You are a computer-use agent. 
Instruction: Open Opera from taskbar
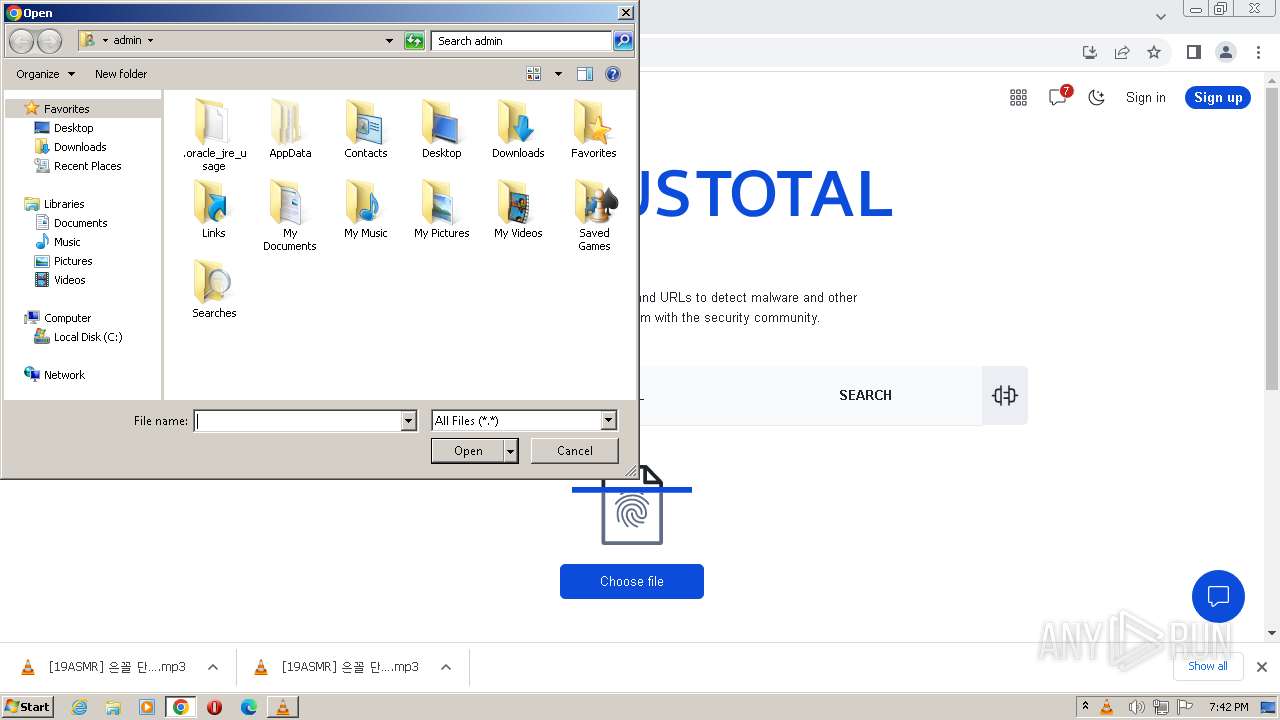pos(214,707)
